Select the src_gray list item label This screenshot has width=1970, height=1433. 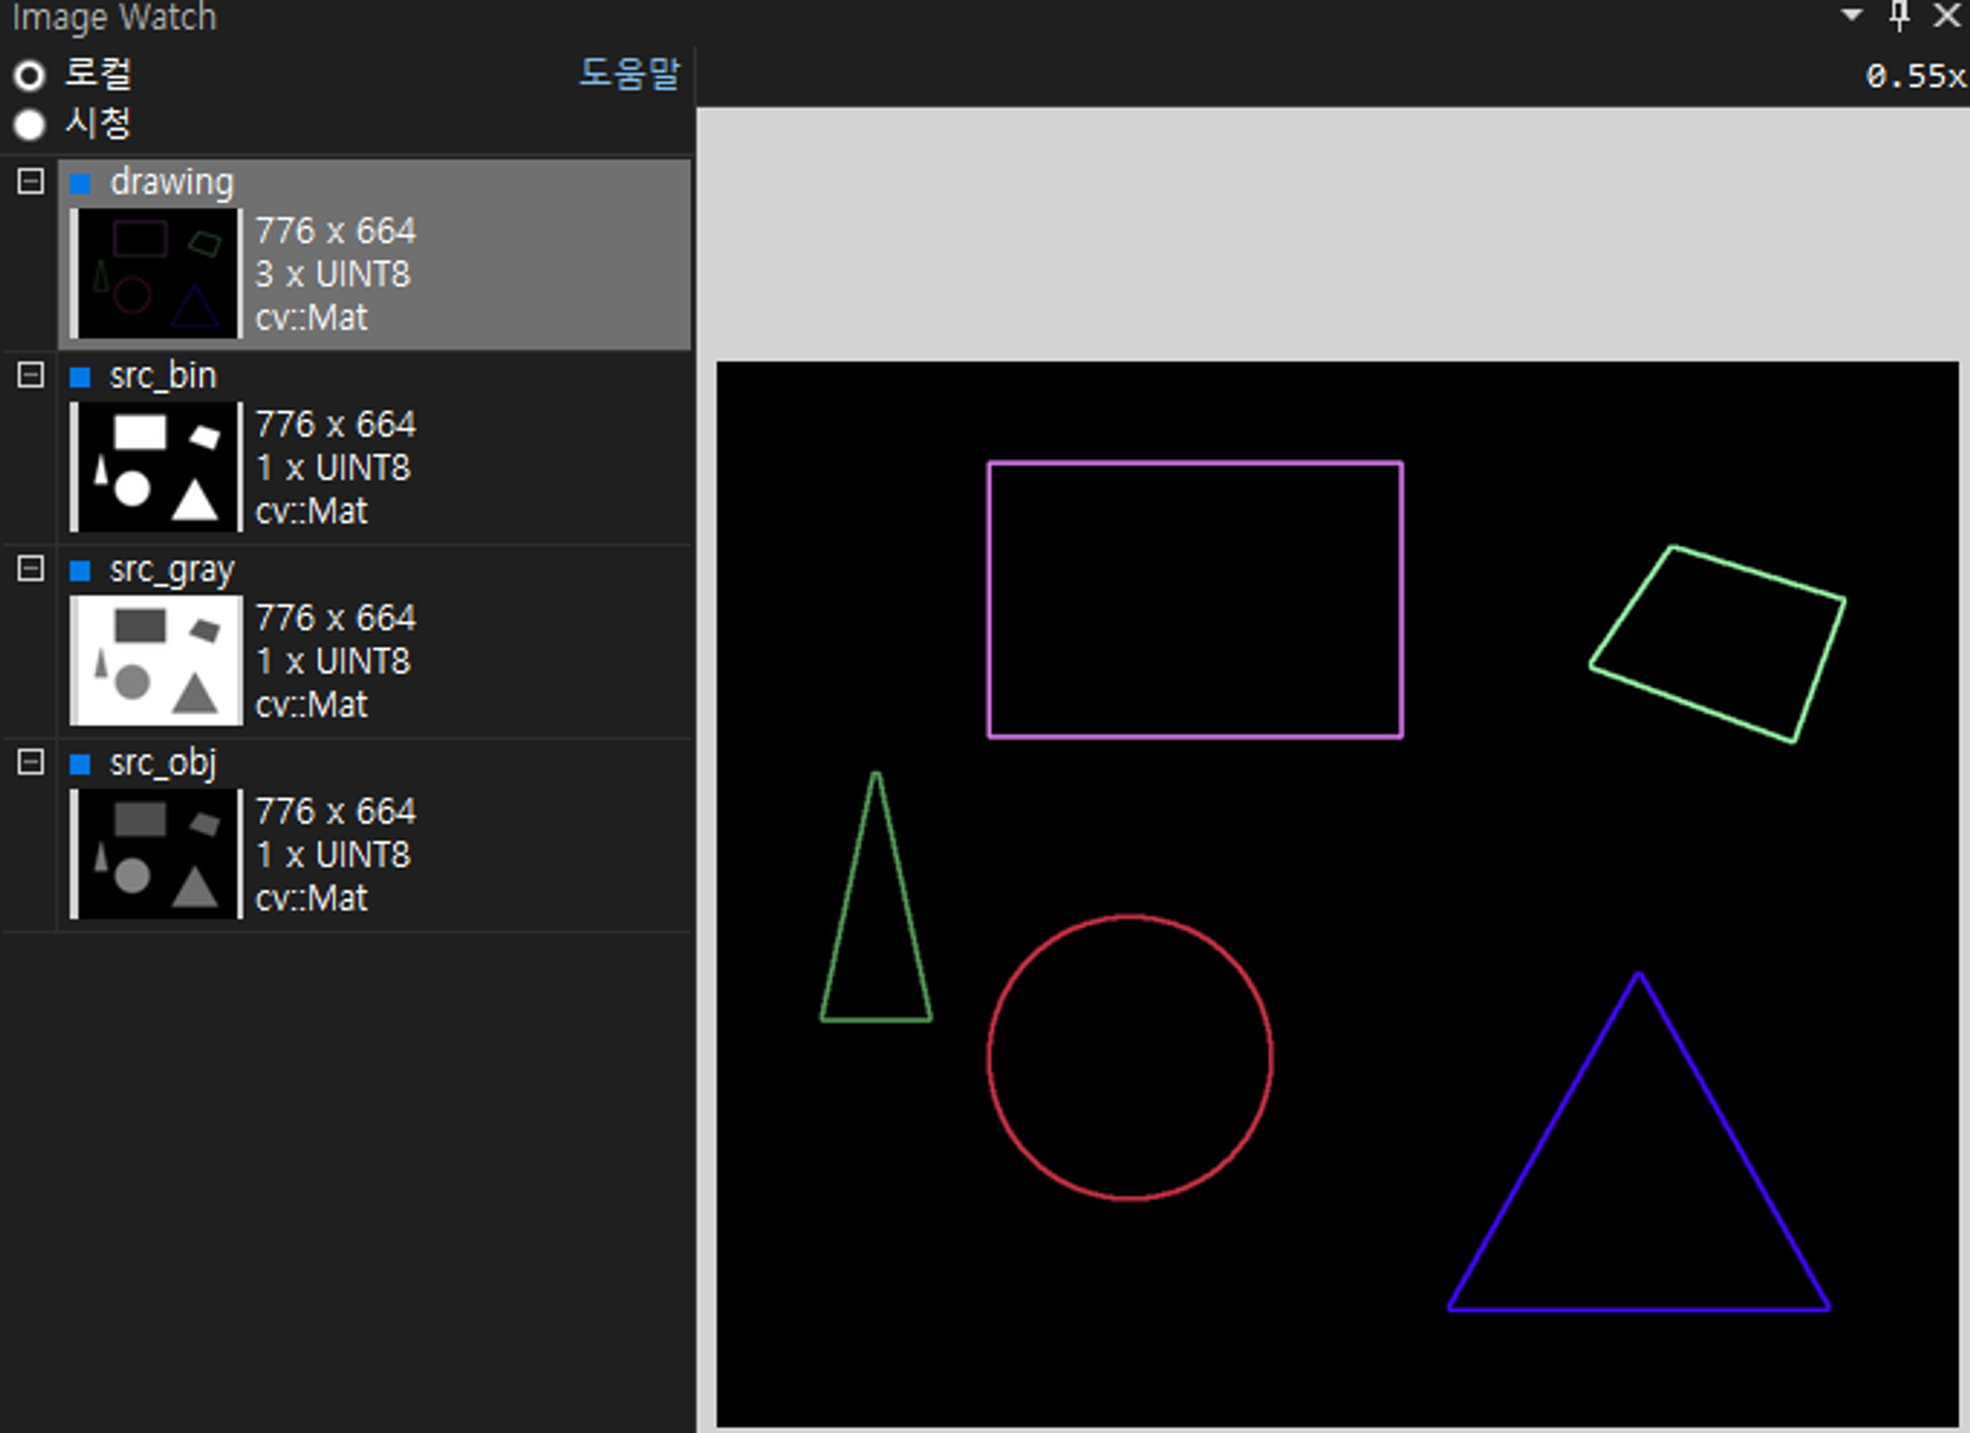pyautogui.click(x=172, y=569)
